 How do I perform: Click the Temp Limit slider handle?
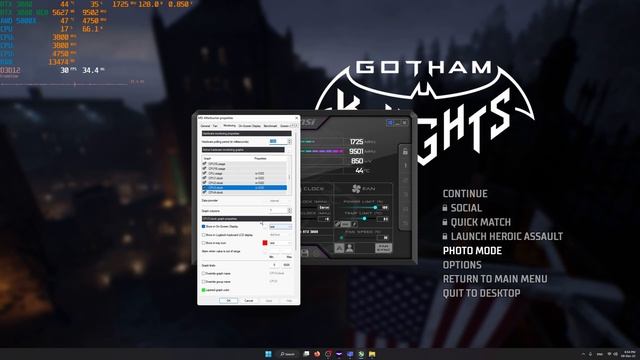(x=364, y=219)
